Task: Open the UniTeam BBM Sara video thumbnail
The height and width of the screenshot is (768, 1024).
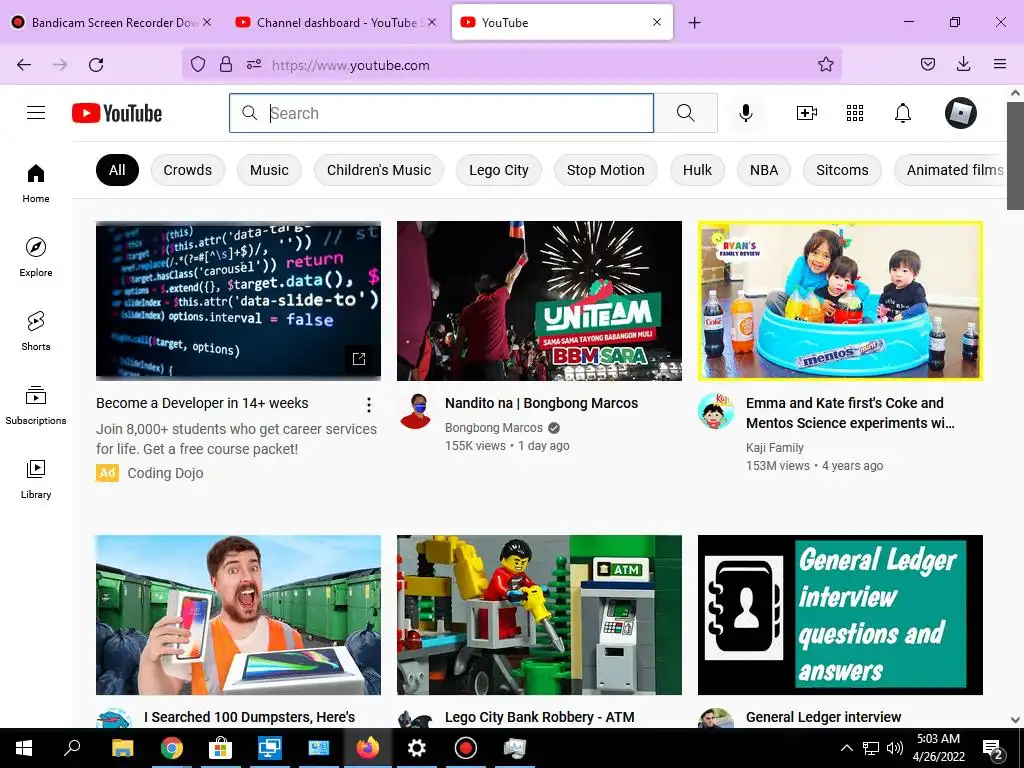Action: 539,301
